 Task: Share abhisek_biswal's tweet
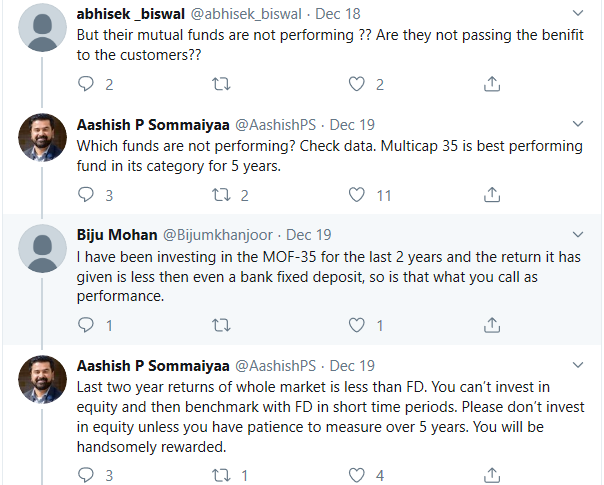(492, 84)
